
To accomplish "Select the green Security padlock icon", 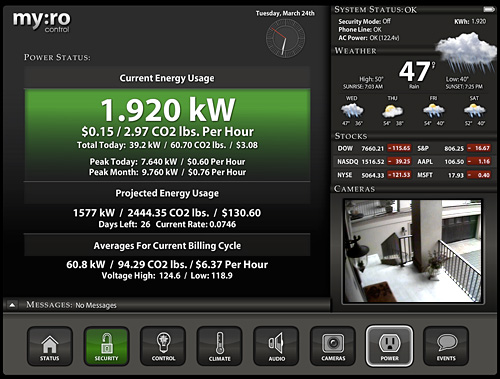I will 106,346.
